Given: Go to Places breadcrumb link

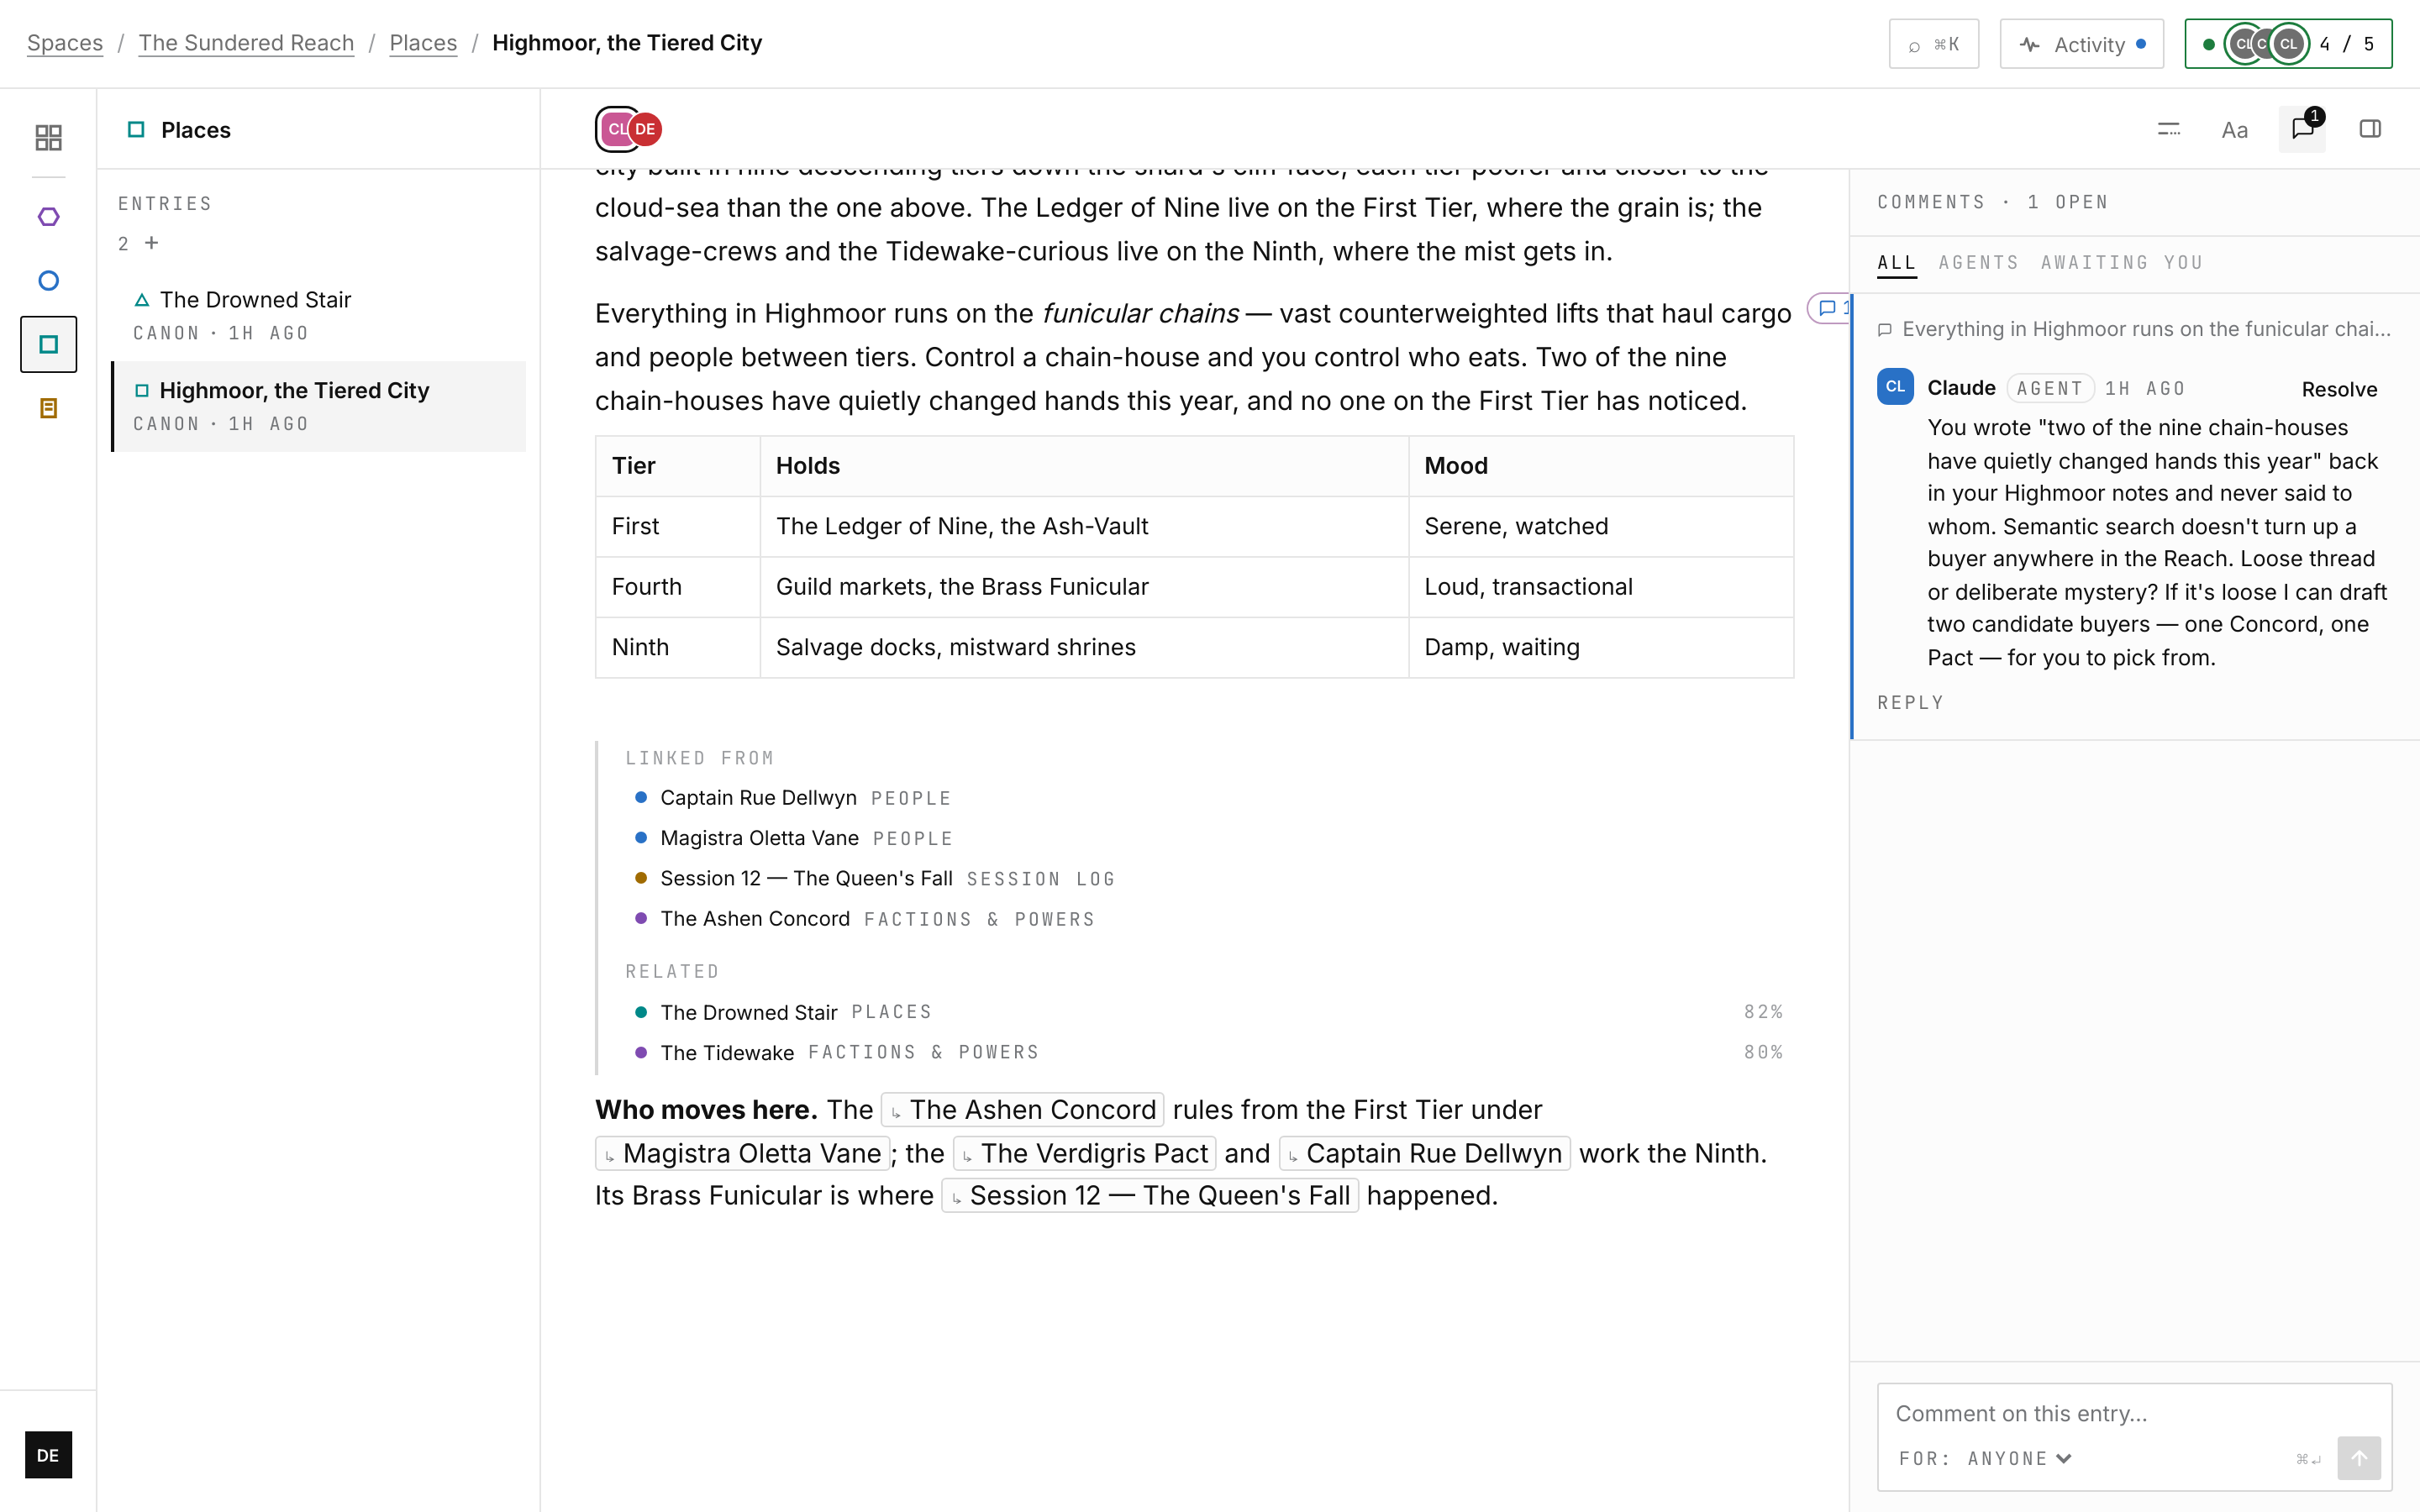Looking at the screenshot, I should coord(423,43).
